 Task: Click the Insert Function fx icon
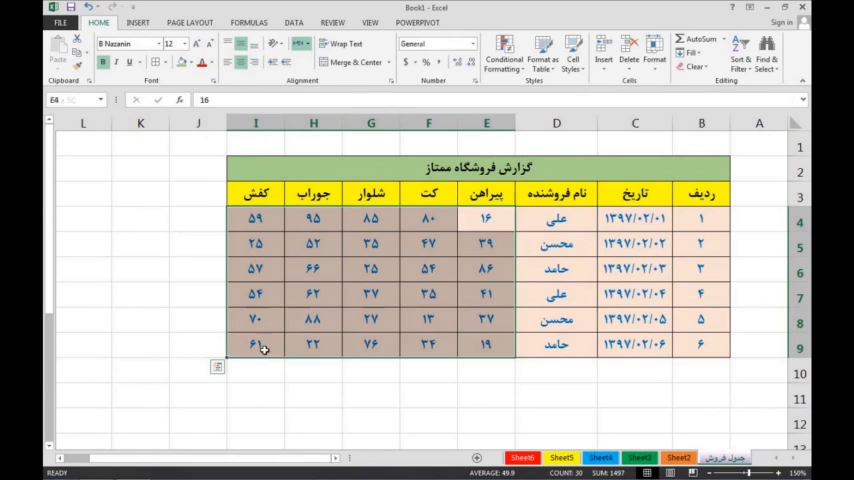tap(180, 100)
